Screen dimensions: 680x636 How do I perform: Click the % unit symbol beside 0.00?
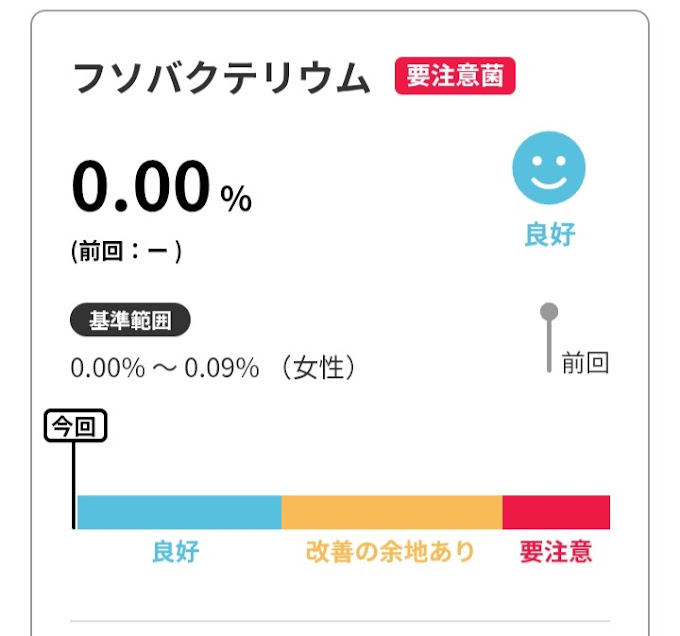click(236, 199)
